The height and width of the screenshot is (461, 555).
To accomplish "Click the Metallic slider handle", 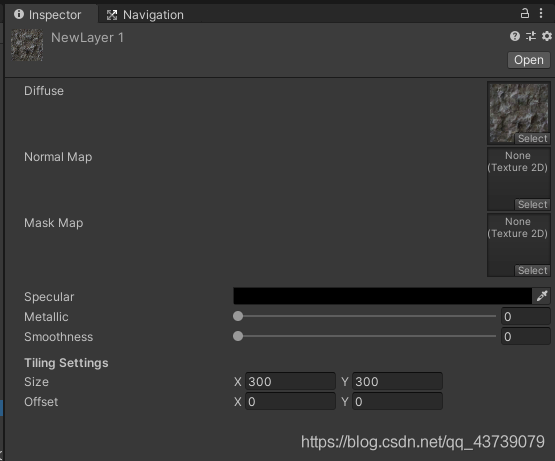I will pyautogui.click(x=238, y=316).
